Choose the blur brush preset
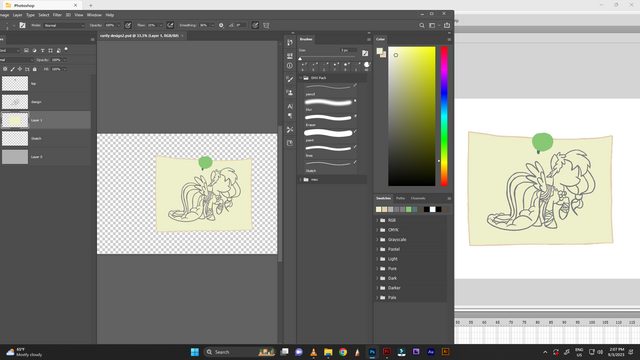 [x=331, y=104]
